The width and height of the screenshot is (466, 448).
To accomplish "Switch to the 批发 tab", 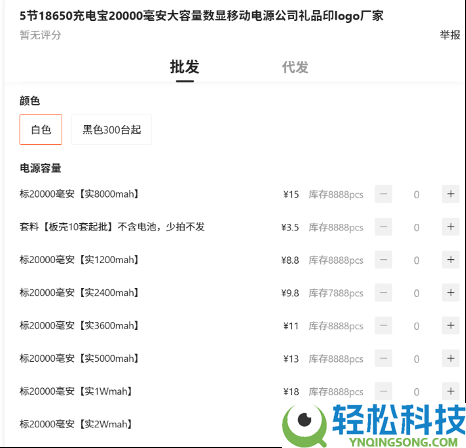I will click(x=185, y=67).
